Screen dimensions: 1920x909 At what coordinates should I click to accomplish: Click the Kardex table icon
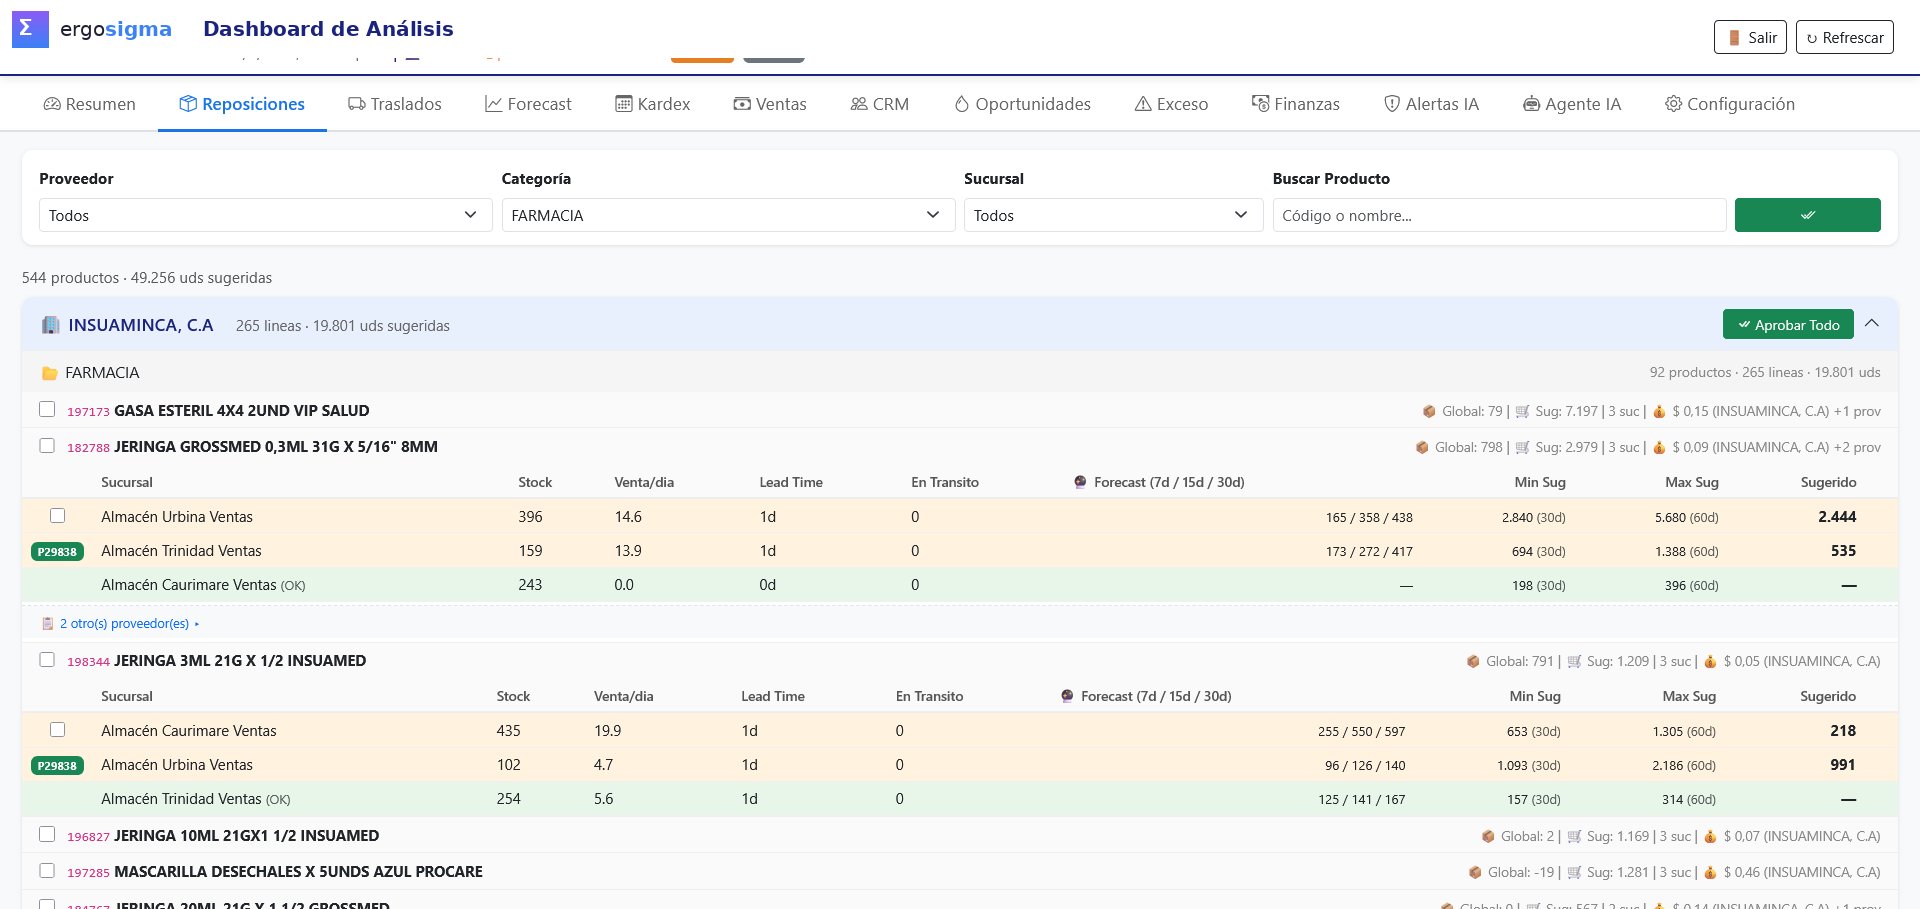click(x=623, y=104)
